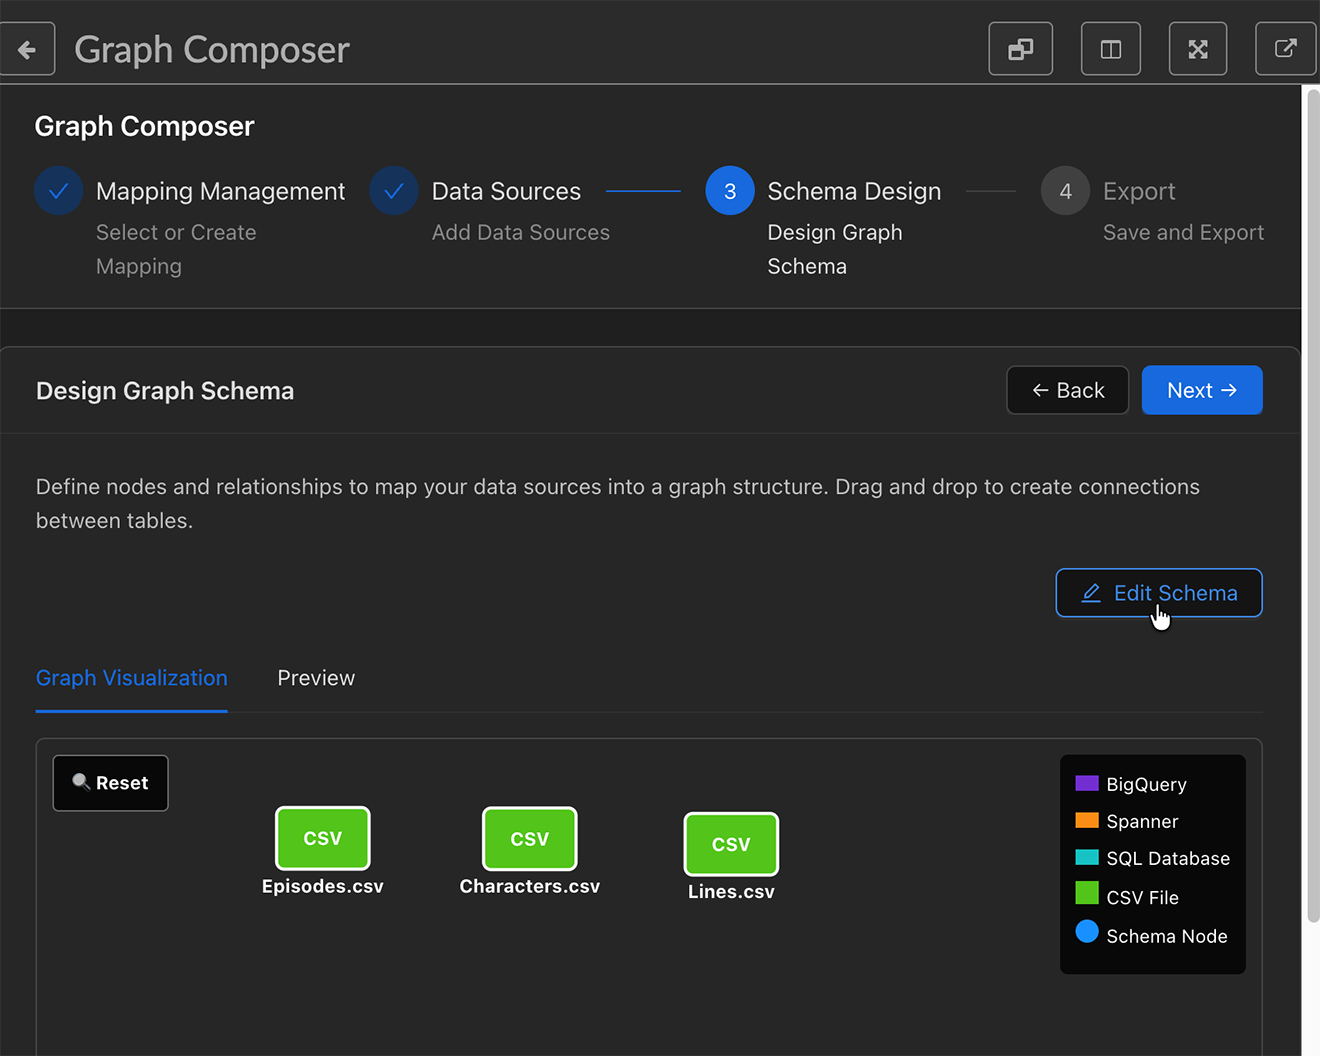Open the Graph Visualization tab
Viewport: 1320px width, 1056px height.
pyautogui.click(x=132, y=678)
